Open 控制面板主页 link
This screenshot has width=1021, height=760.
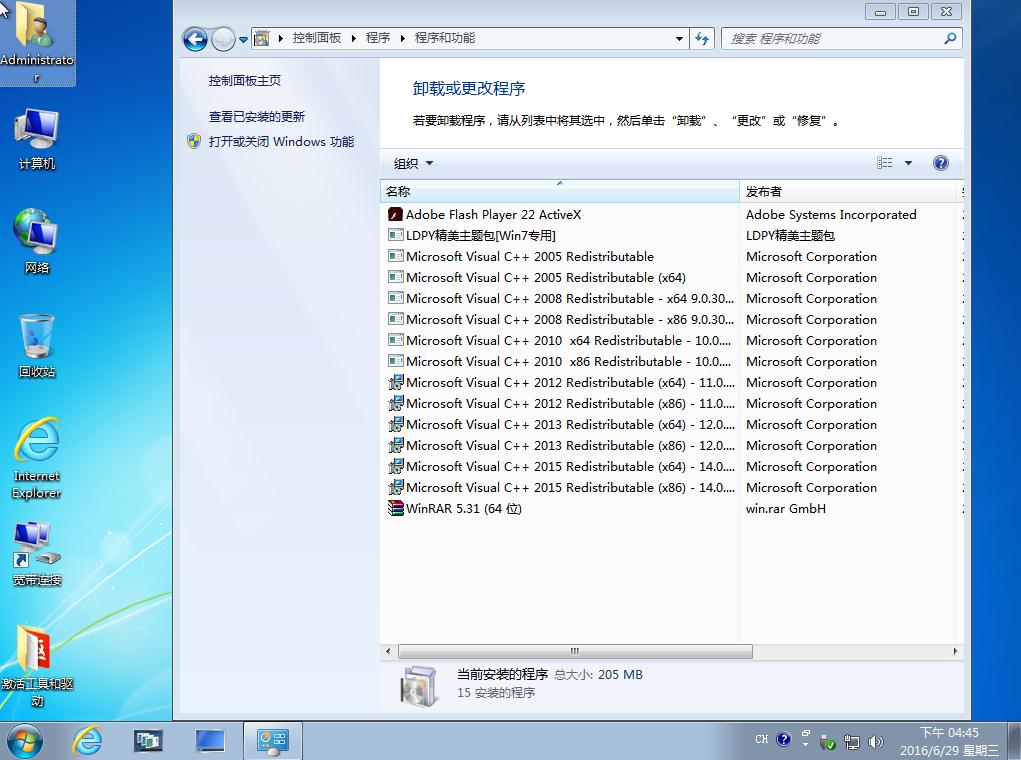click(x=245, y=80)
